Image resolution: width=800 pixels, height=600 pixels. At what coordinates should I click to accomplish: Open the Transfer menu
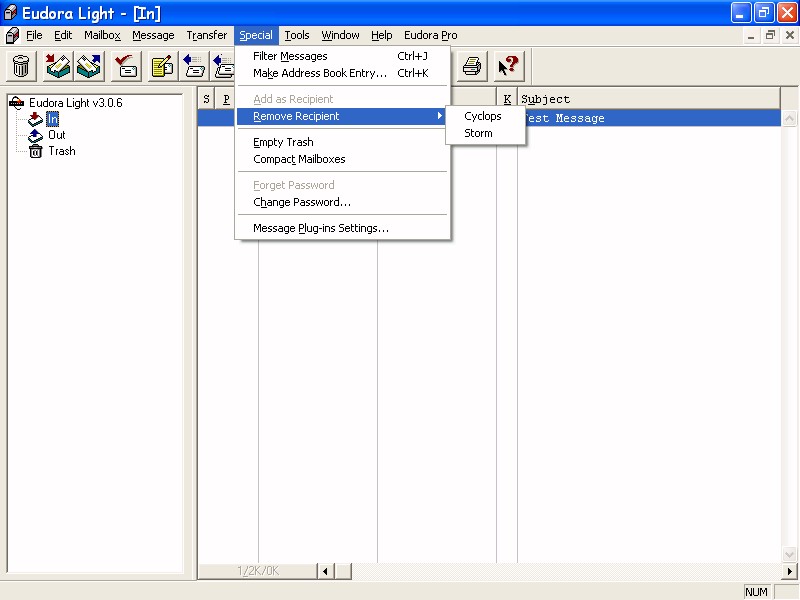tap(207, 35)
